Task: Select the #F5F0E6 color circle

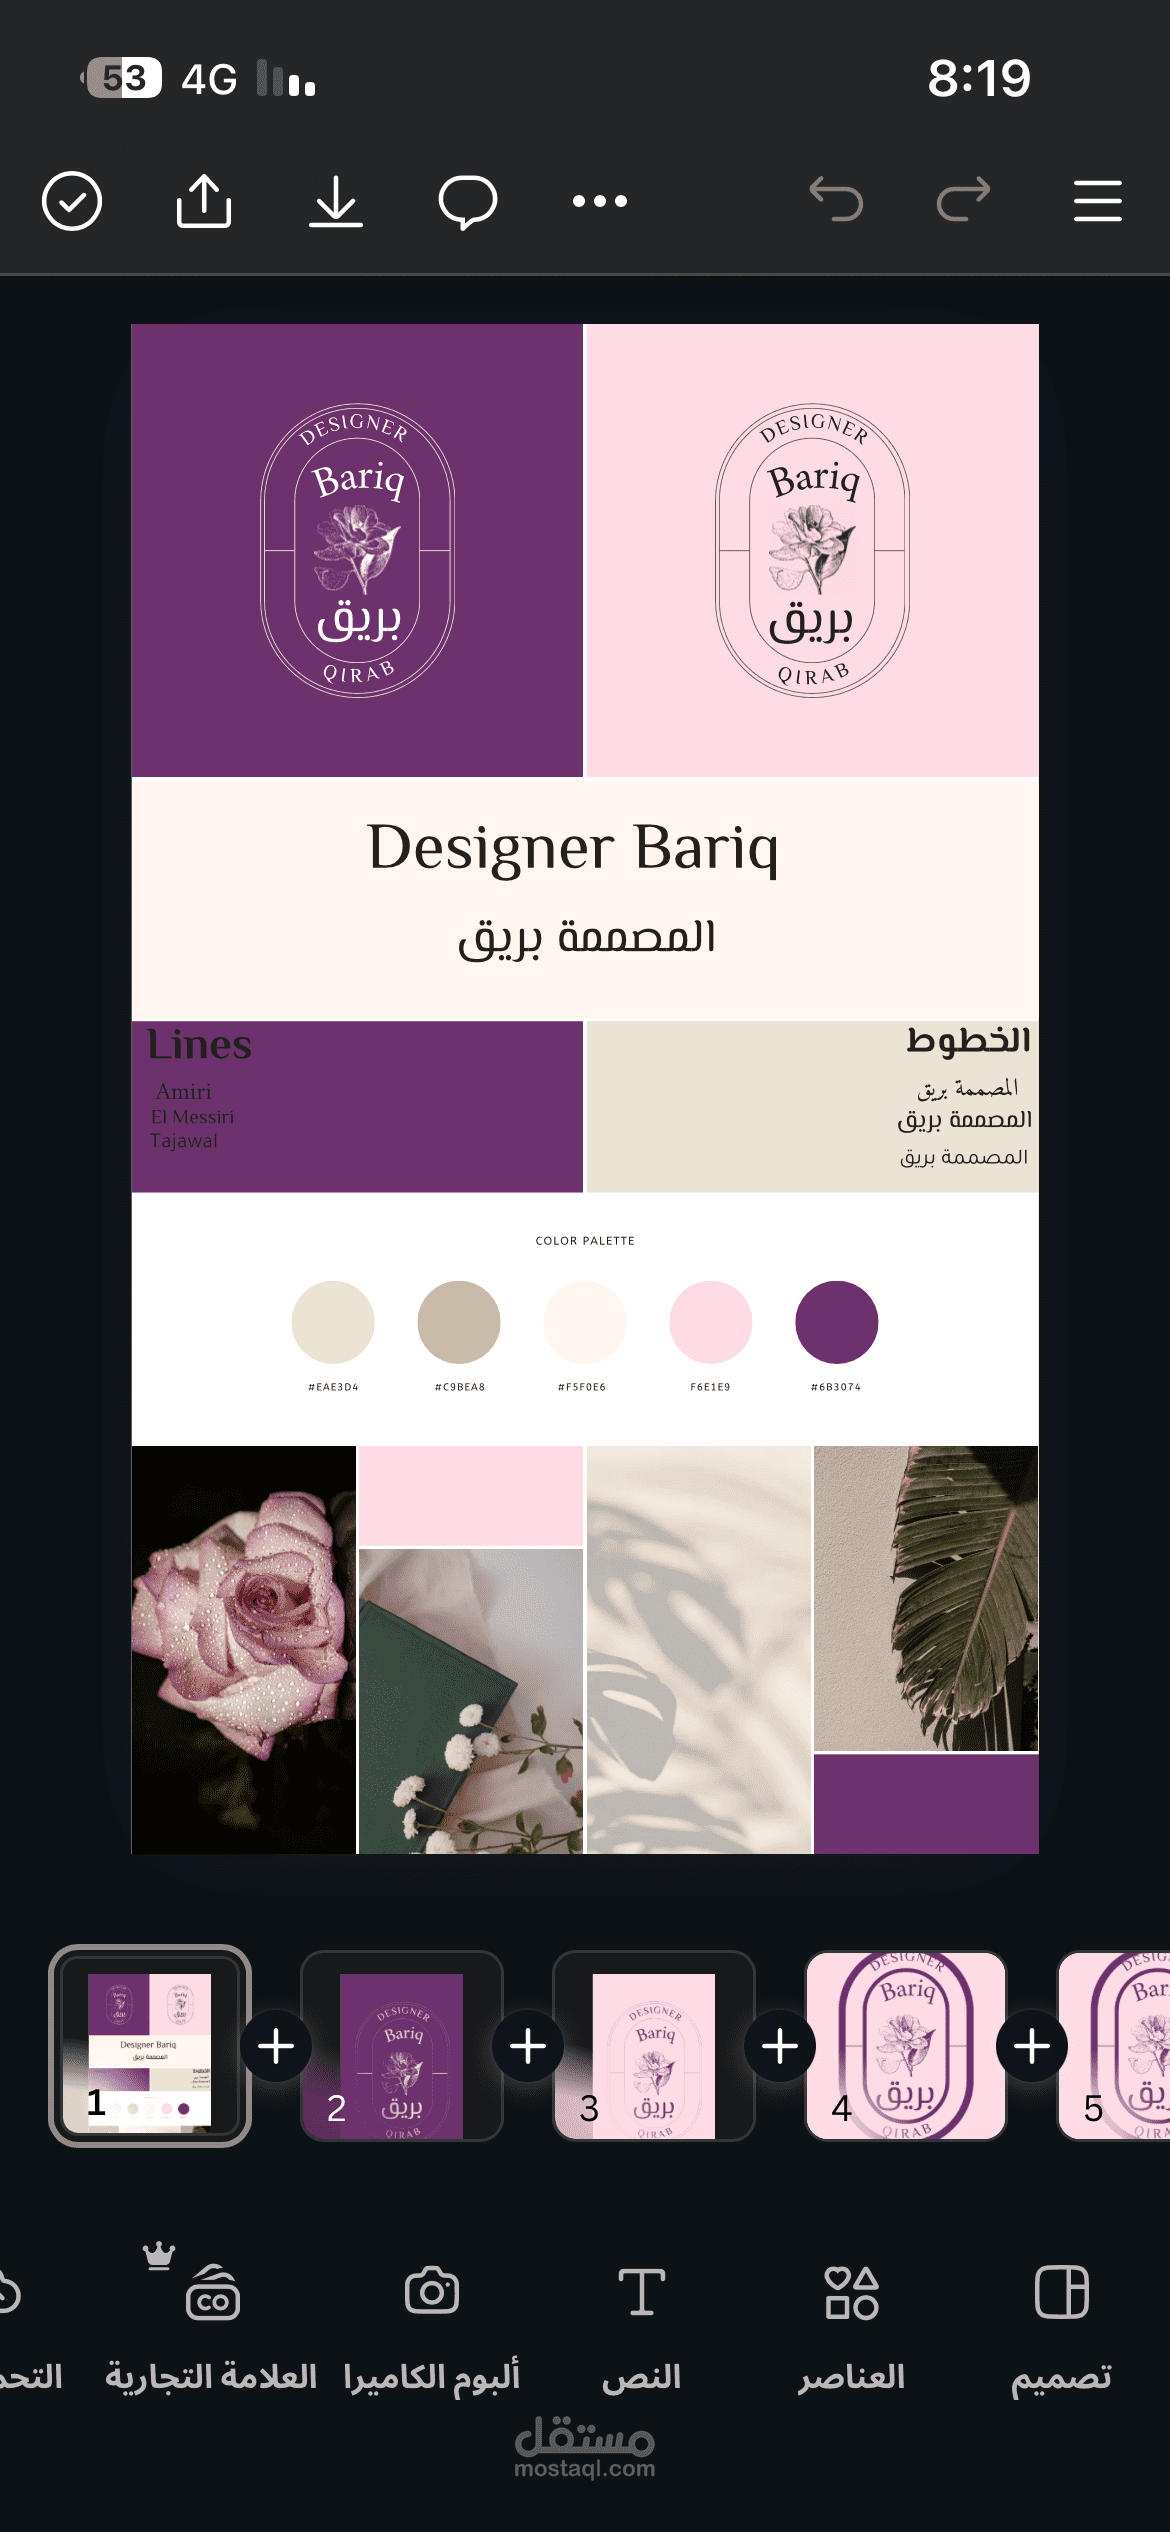Action: coord(585,1322)
